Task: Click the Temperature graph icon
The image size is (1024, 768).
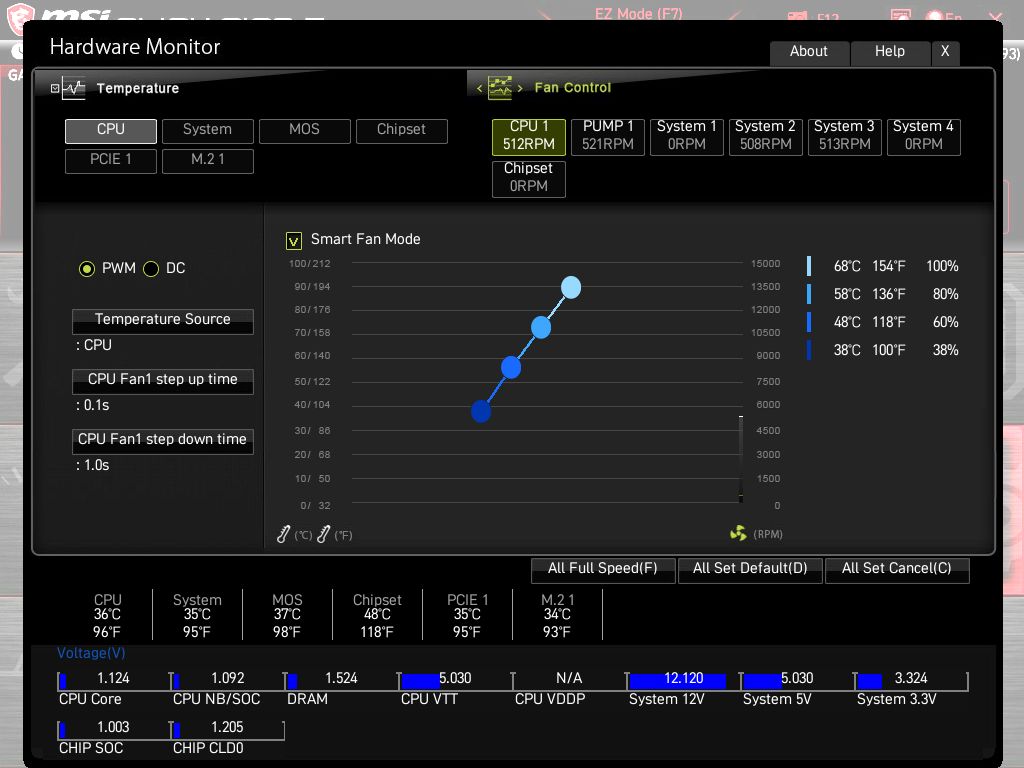Action: [74, 88]
